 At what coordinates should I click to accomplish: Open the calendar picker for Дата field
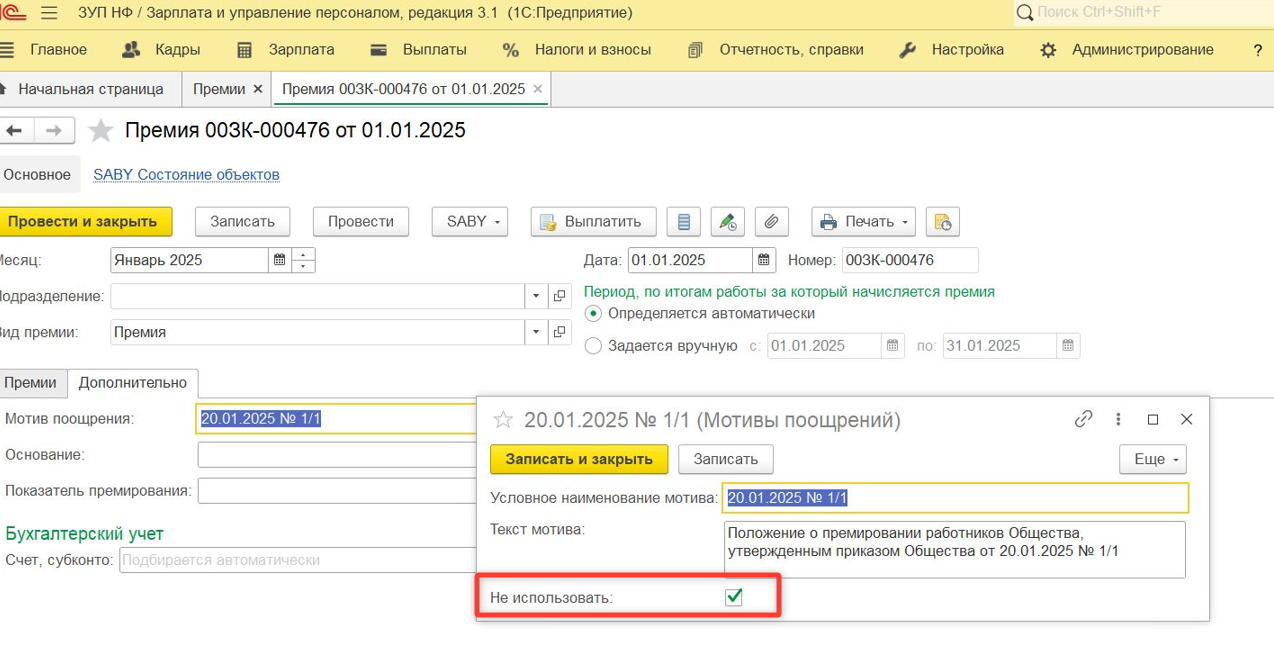(765, 260)
